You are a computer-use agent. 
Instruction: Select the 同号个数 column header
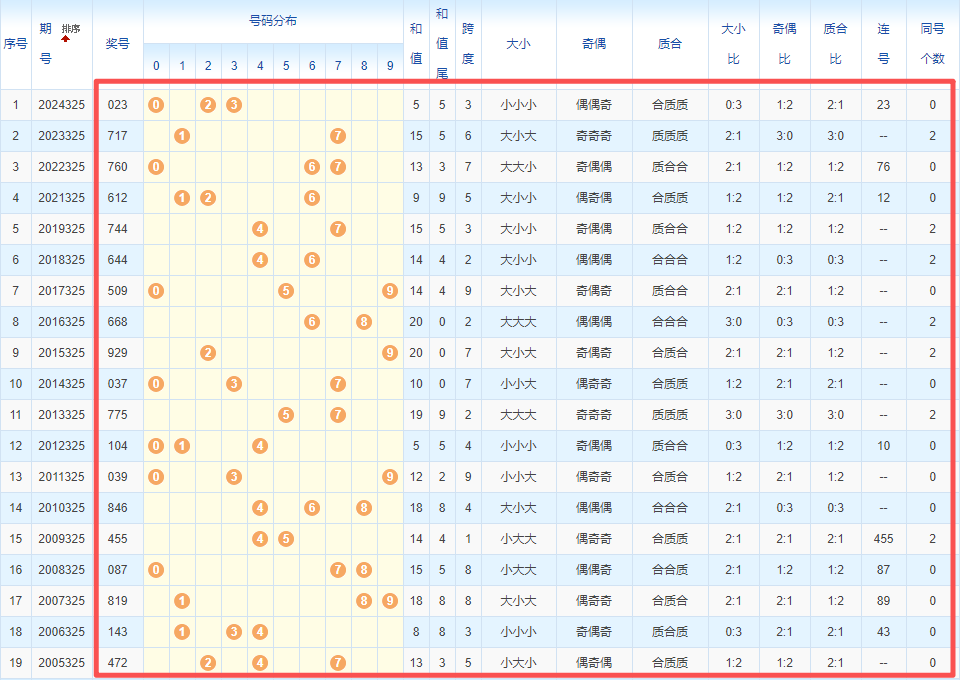pos(932,44)
